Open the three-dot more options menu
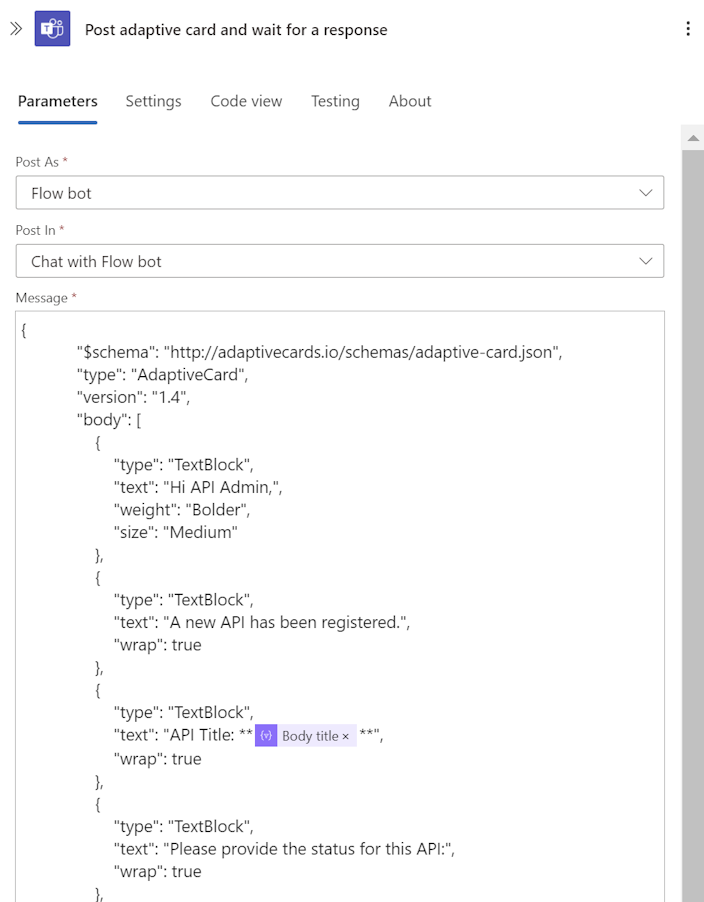This screenshot has width=704, height=902. pyautogui.click(x=688, y=29)
